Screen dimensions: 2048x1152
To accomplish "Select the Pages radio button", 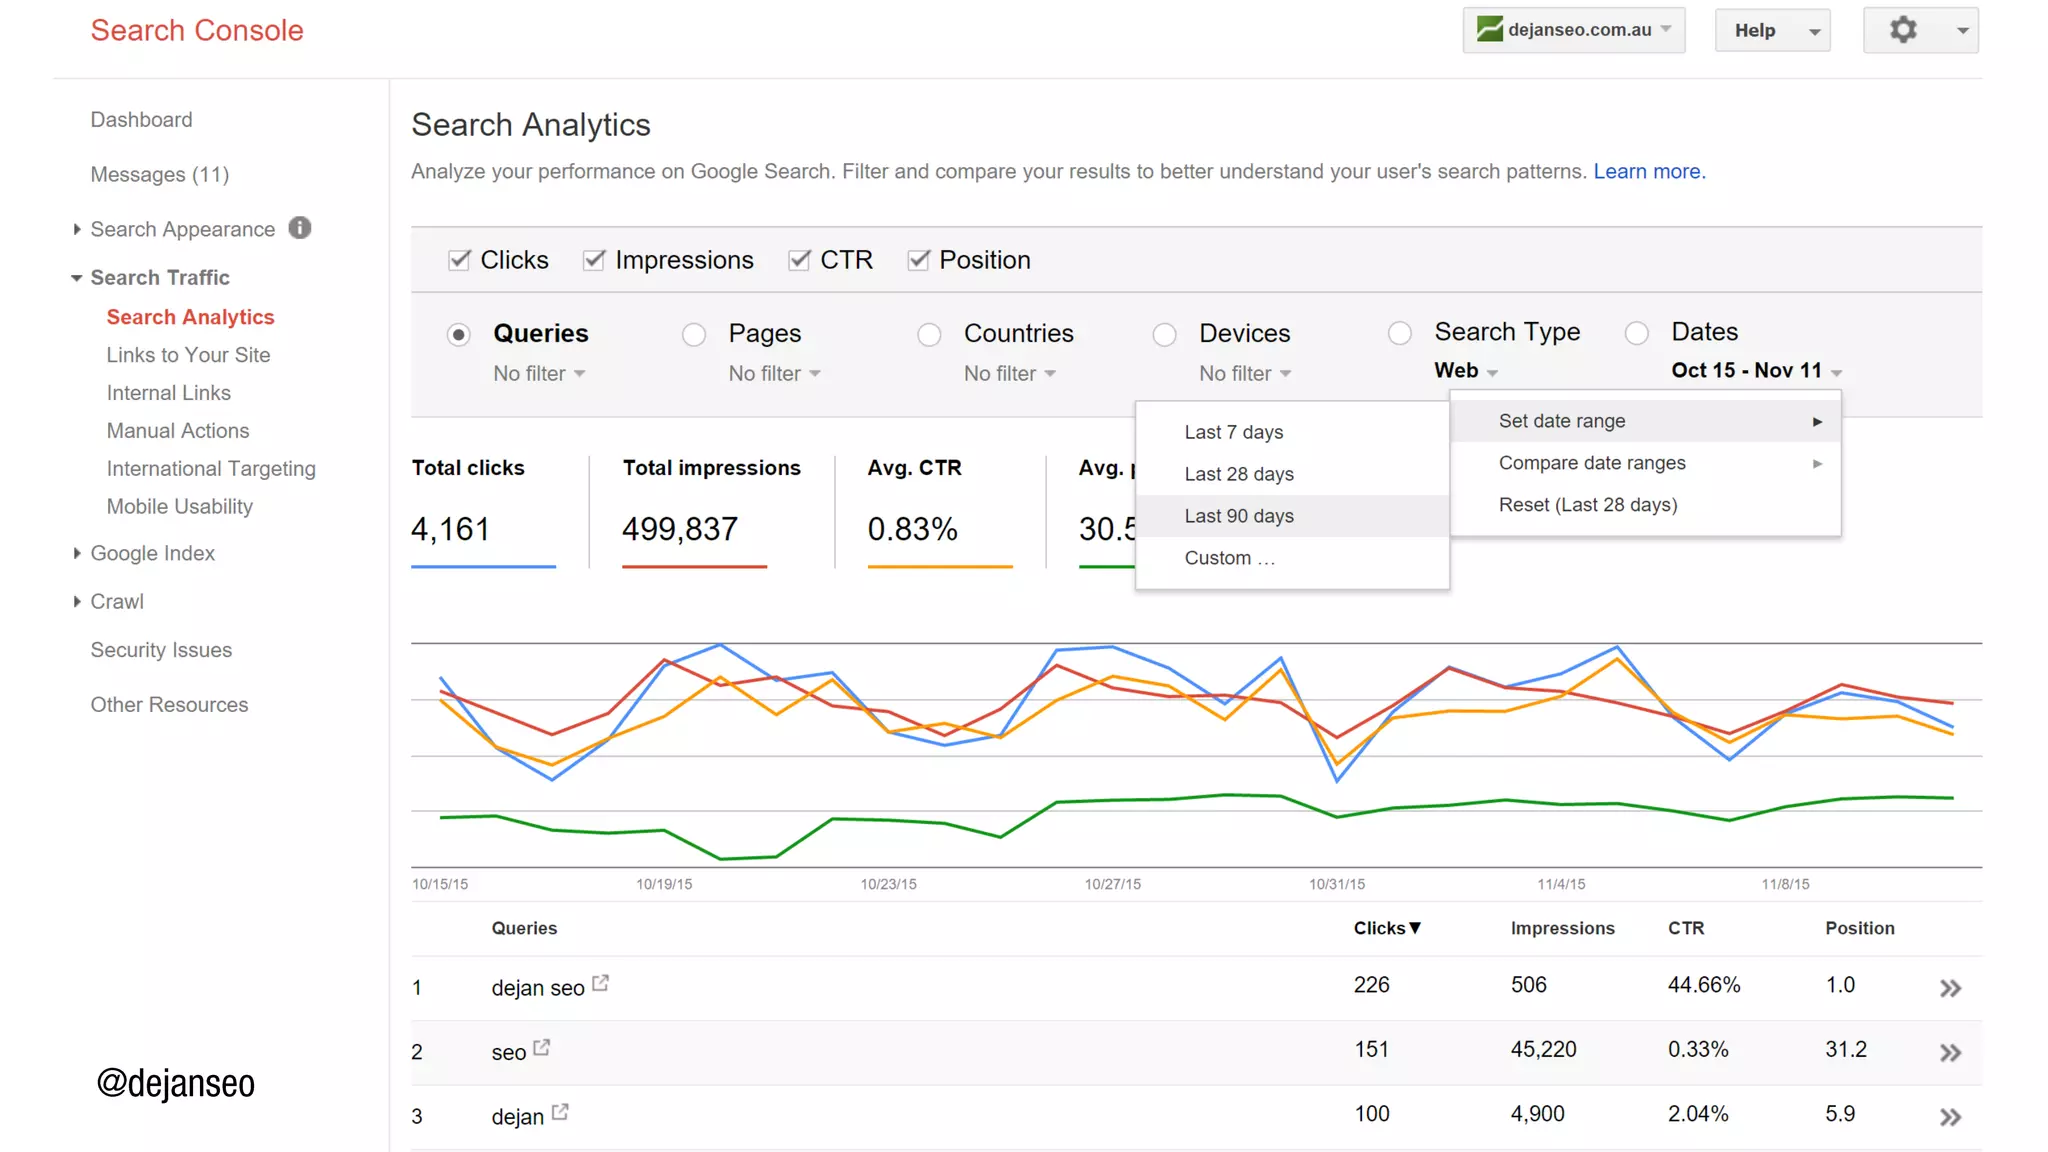I will click(694, 334).
